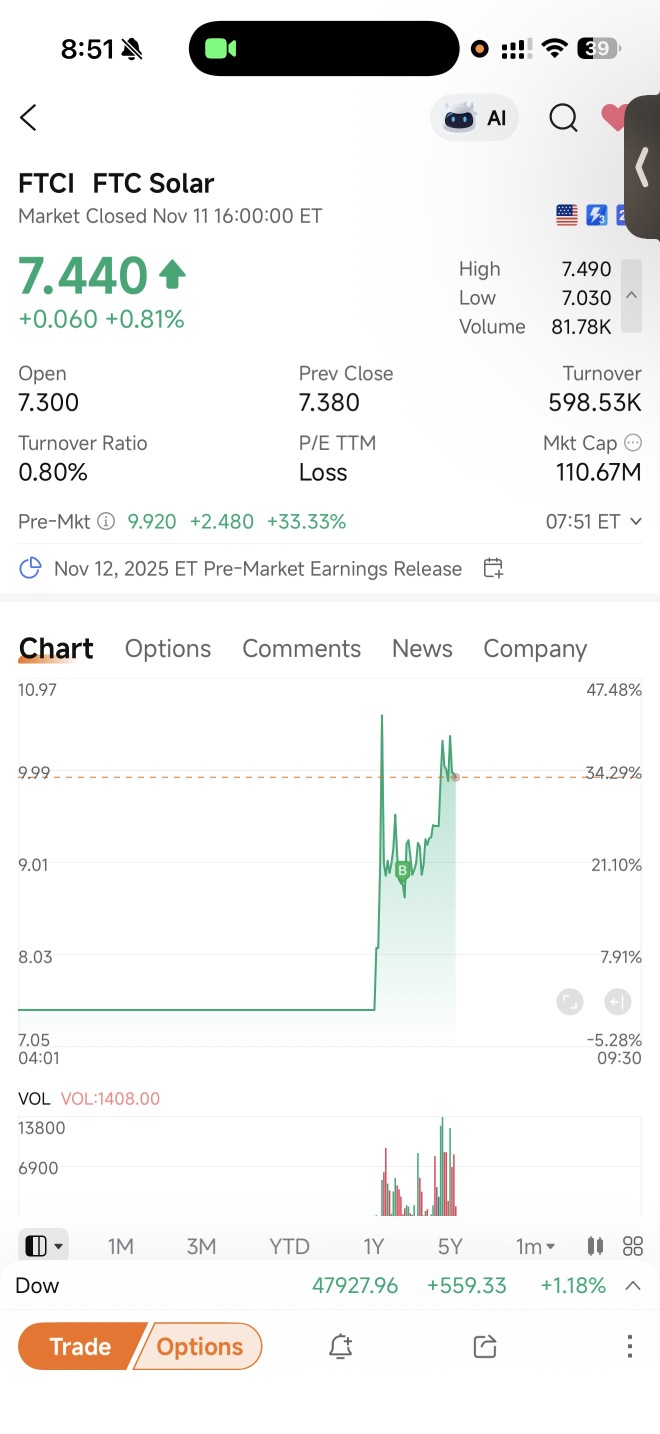This screenshot has width=660, height=1434.
Task: Toggle fullscreen chart expand icon
Action: point(569,1002)
